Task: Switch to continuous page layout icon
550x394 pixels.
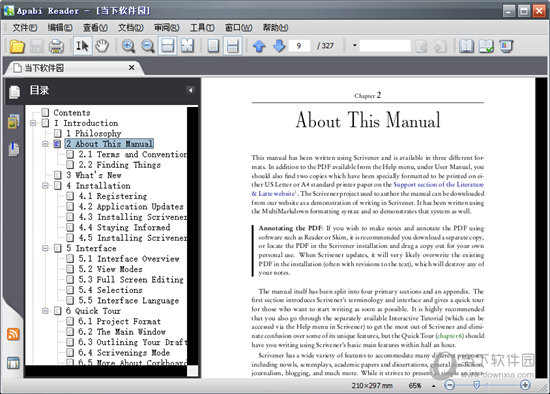Action: pos(233,46)
